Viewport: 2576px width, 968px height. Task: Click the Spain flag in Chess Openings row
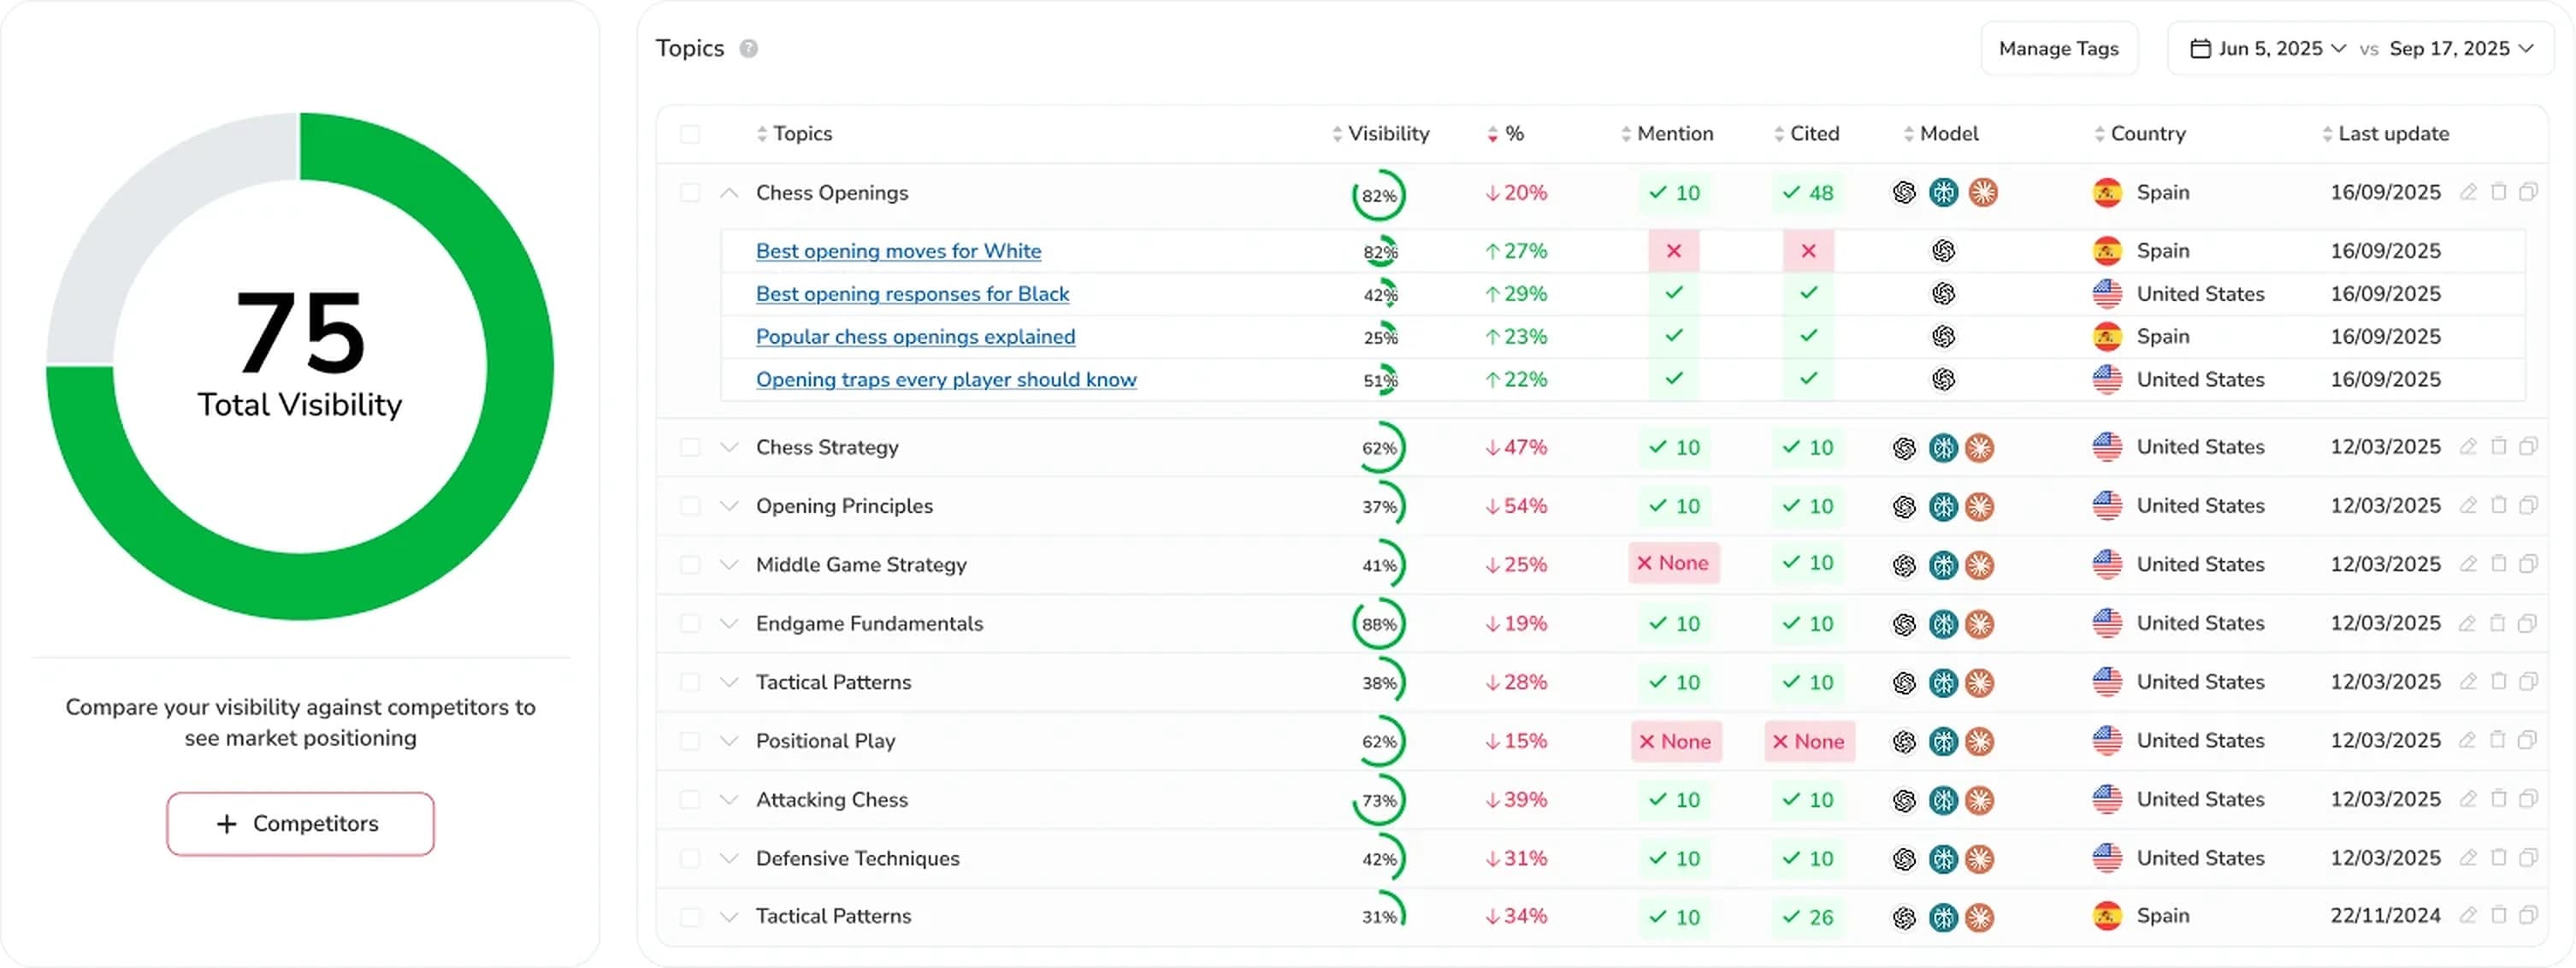click(2107, 192)
